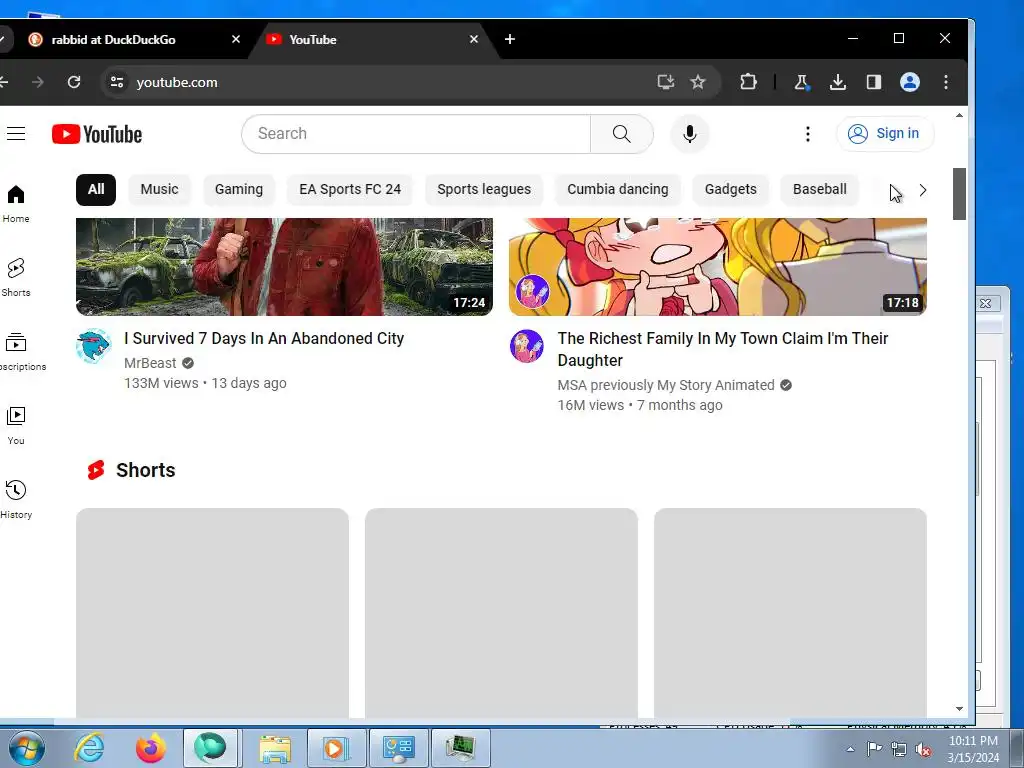1024x768 pixels.
Task: Open Windows Start button
Action: 27,748
